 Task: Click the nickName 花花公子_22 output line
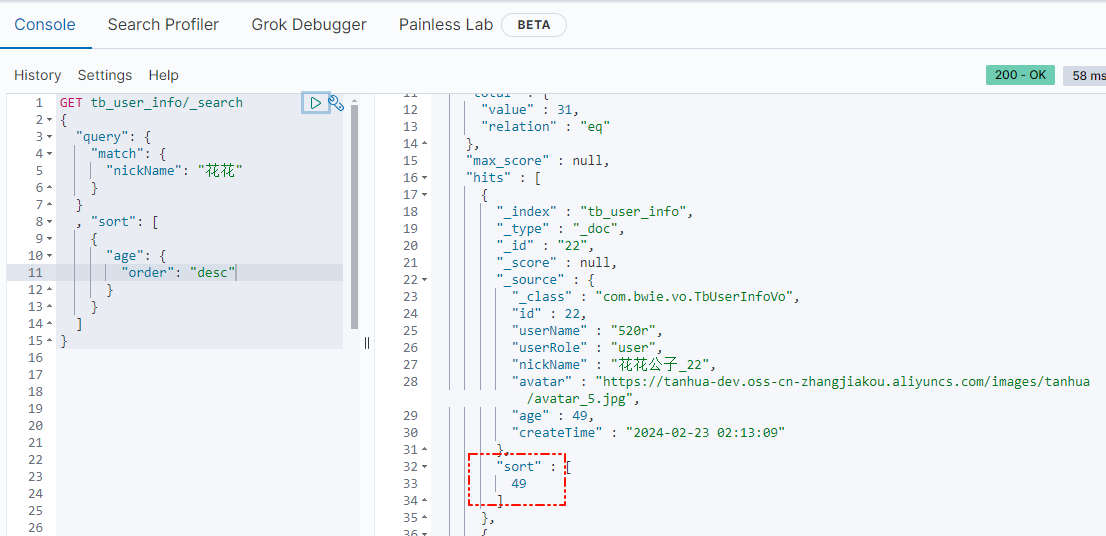pyautogui.click(x=614, y=365)
